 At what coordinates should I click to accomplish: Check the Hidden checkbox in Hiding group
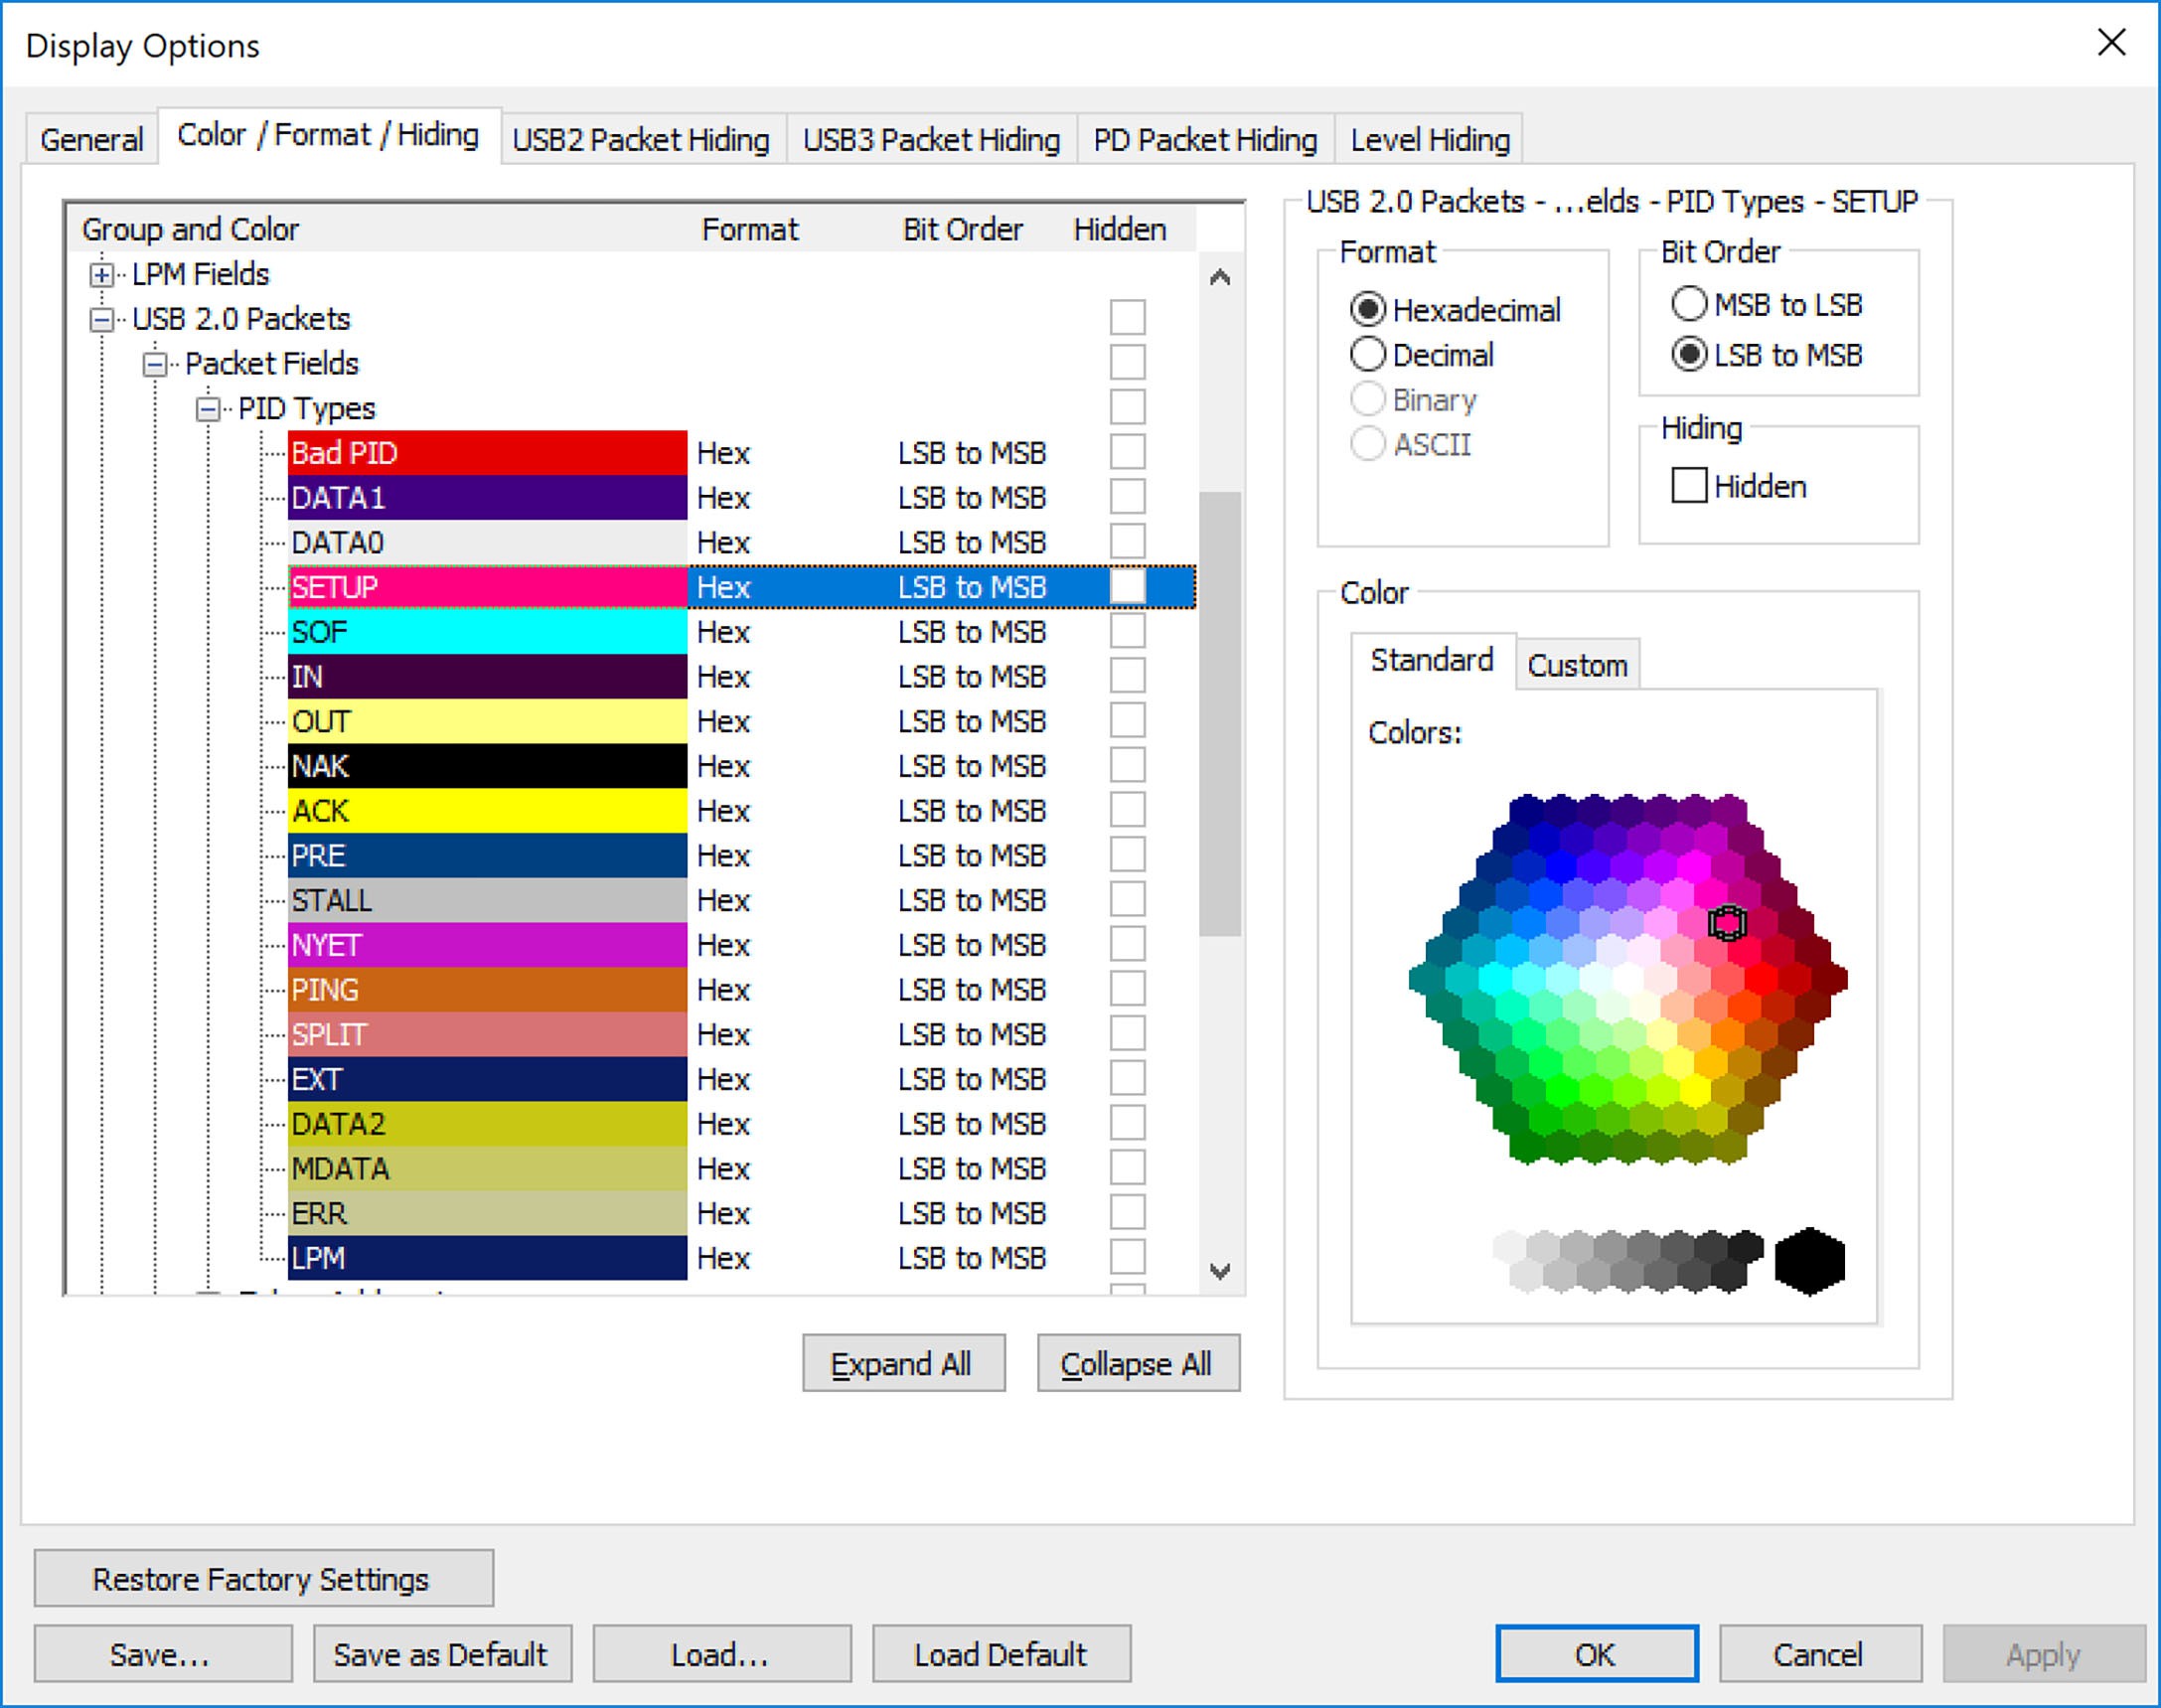click(1689, 486)
